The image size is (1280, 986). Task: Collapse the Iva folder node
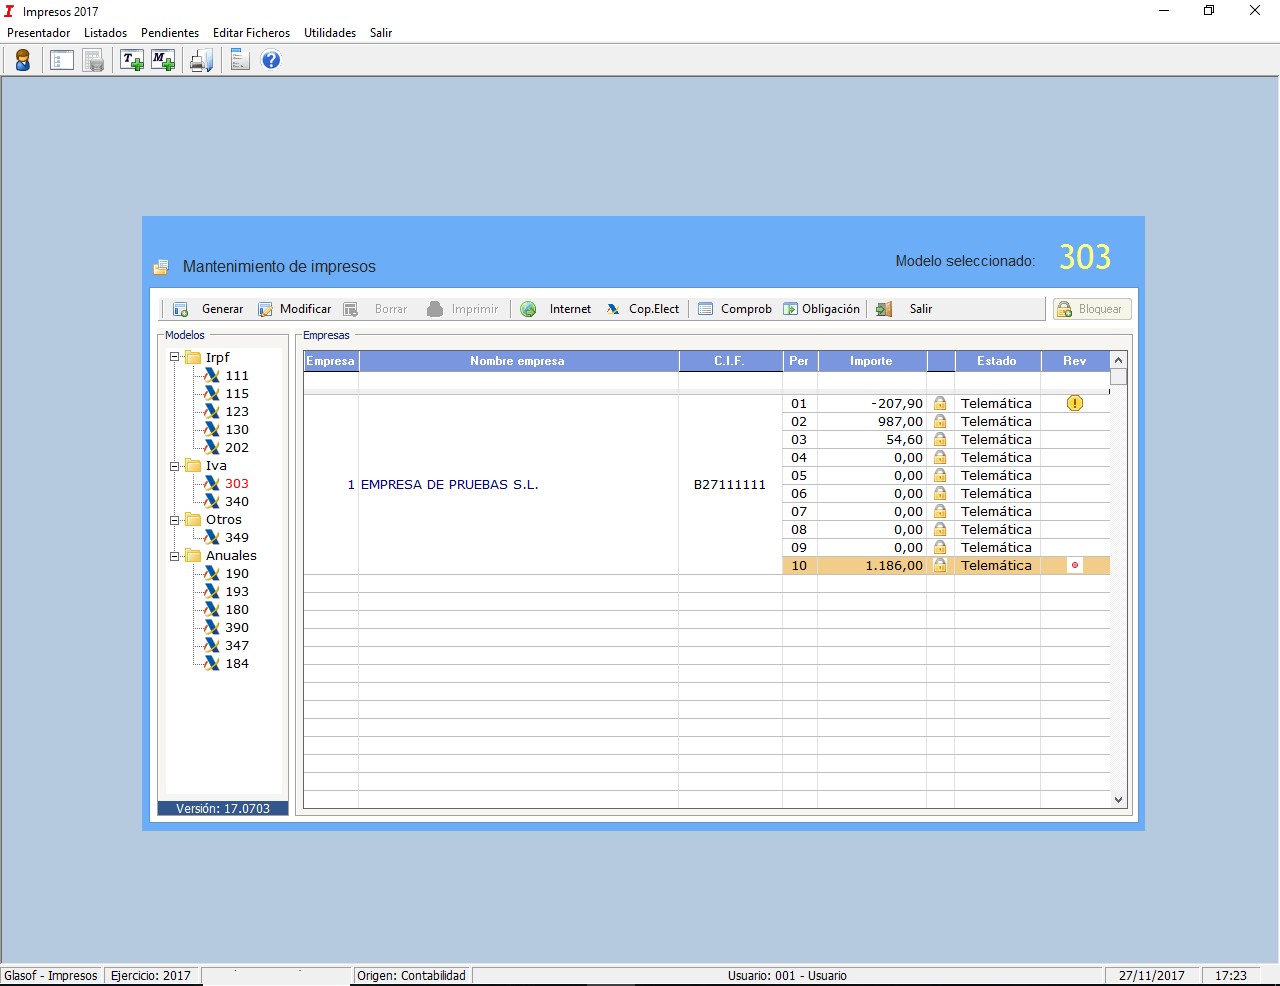(x=174, y=466)
